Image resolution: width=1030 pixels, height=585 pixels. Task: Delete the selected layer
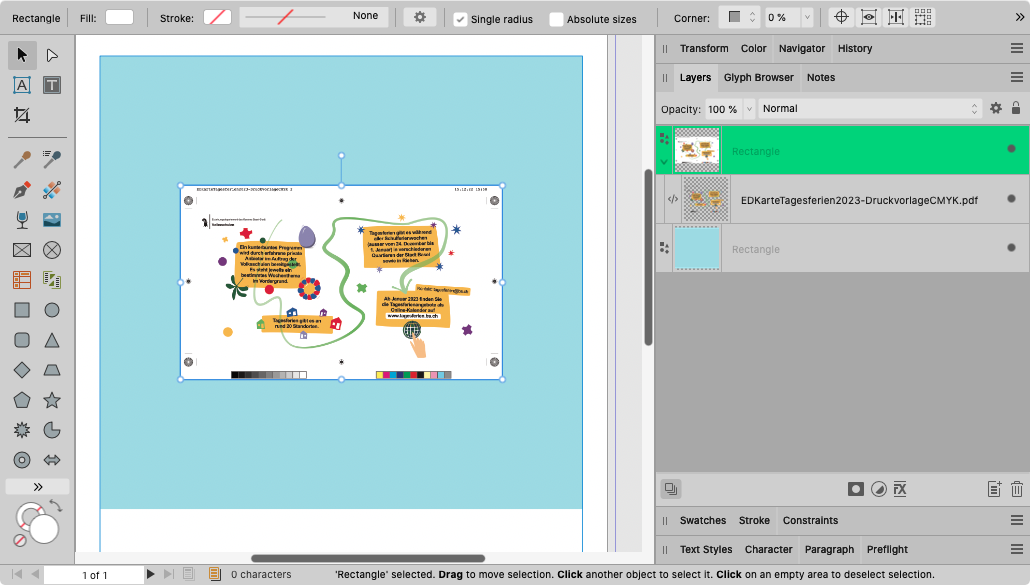[x=1017, y=489]
